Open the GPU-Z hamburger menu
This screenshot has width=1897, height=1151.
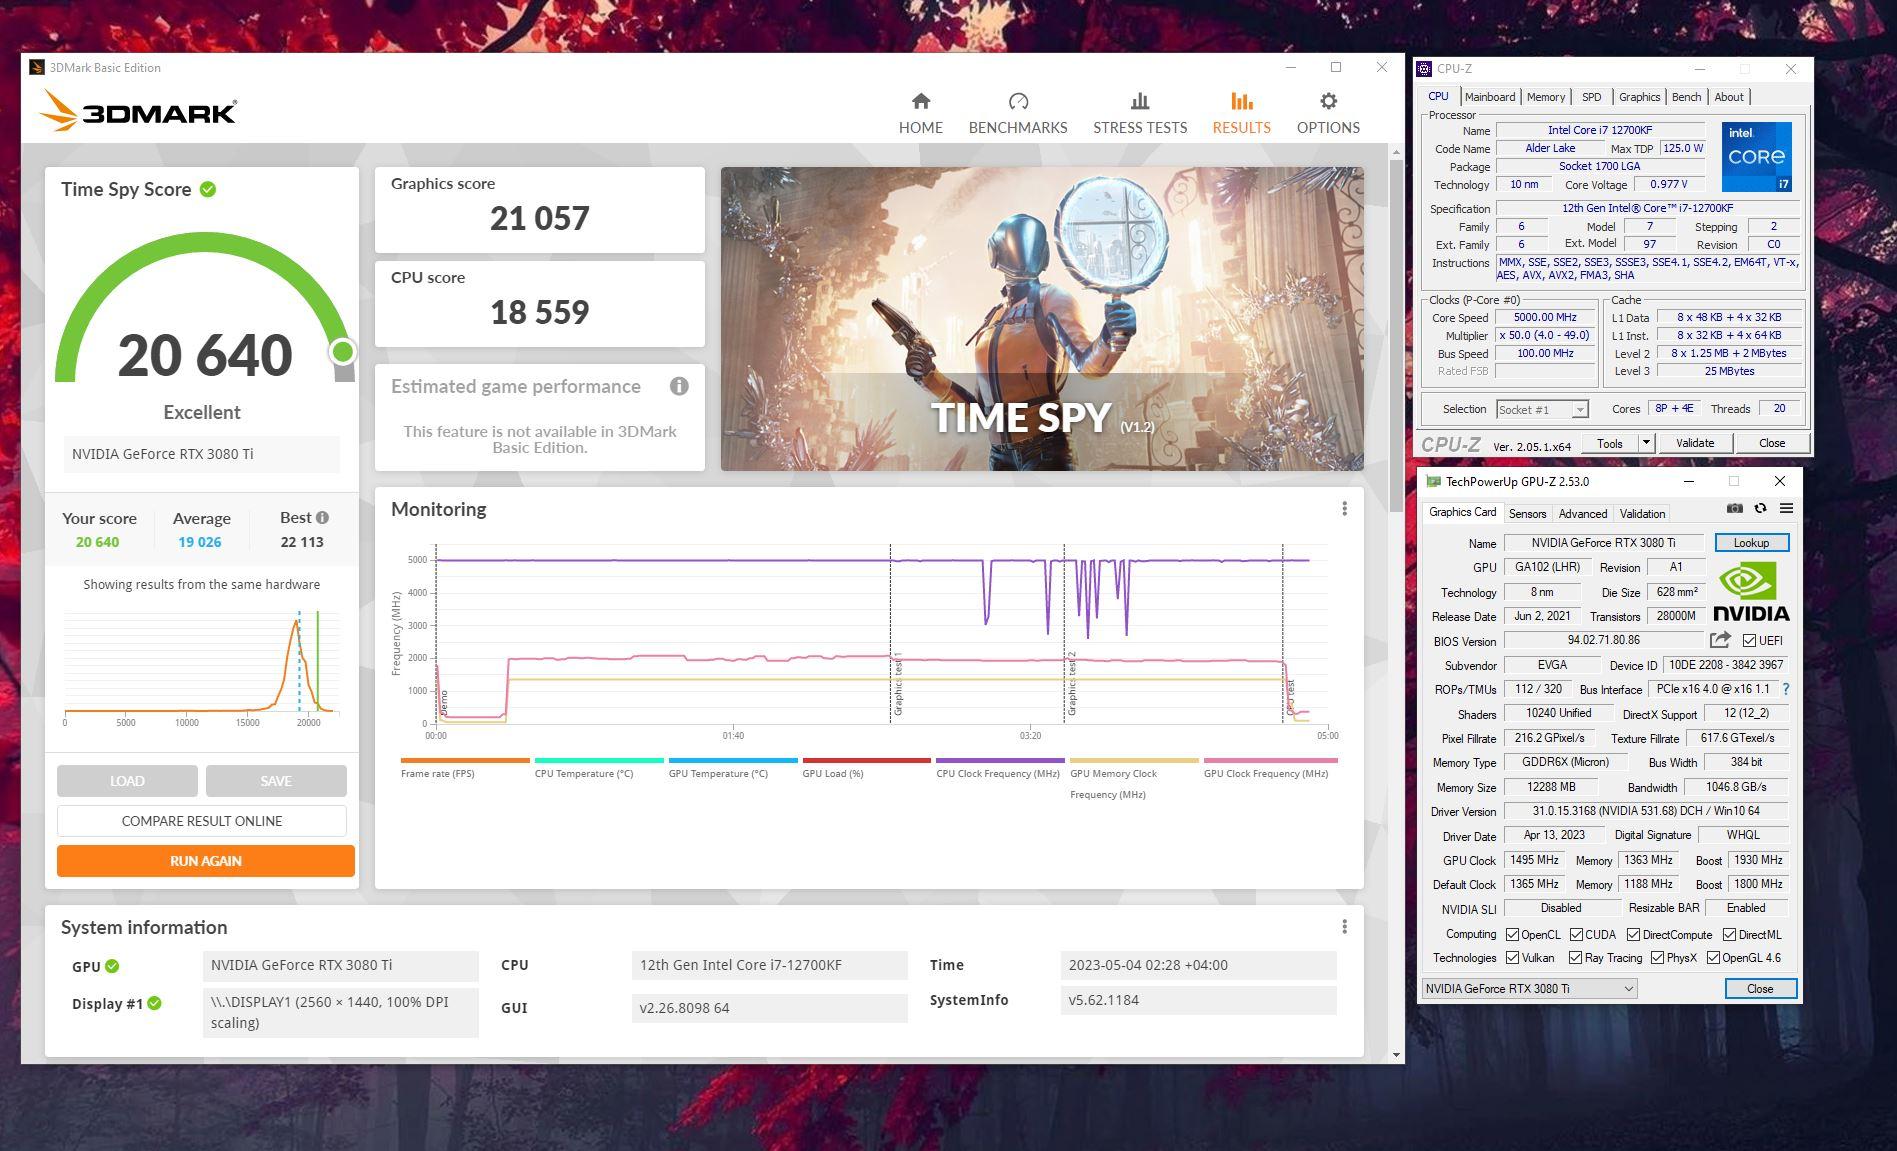pyautogui.click(x=1786, y=509)
